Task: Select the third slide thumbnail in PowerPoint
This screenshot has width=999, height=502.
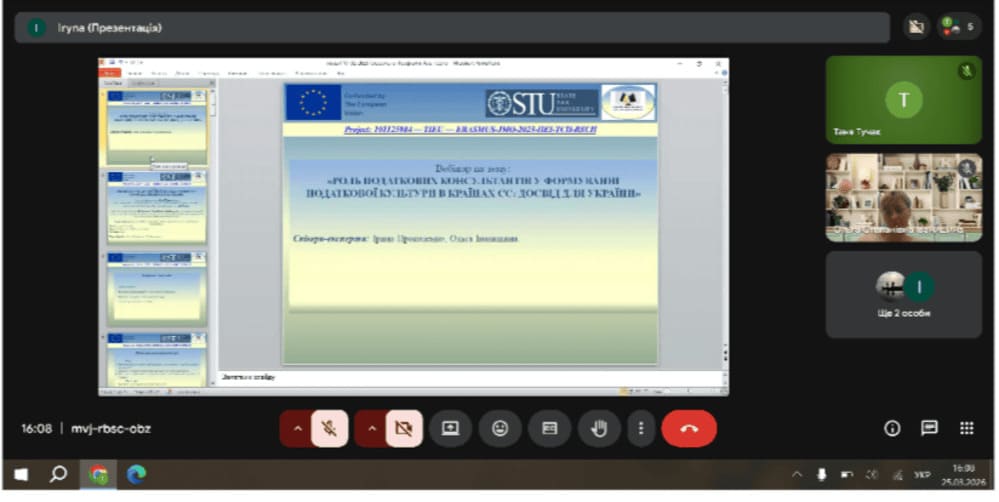Action: (157, 289)
